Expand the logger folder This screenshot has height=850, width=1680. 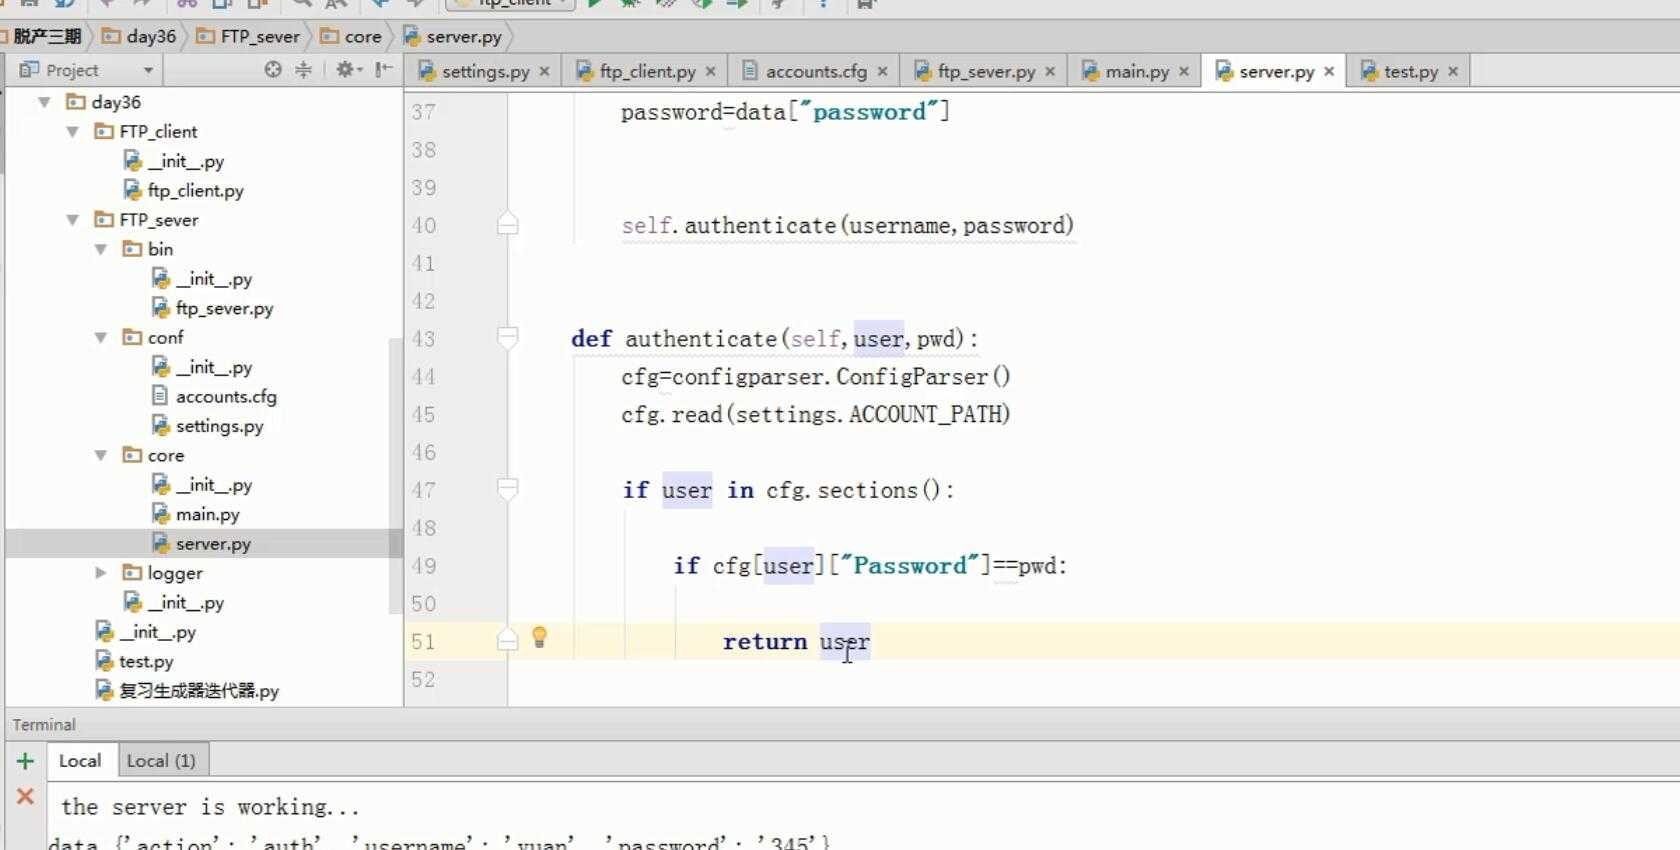coord(100,573)
